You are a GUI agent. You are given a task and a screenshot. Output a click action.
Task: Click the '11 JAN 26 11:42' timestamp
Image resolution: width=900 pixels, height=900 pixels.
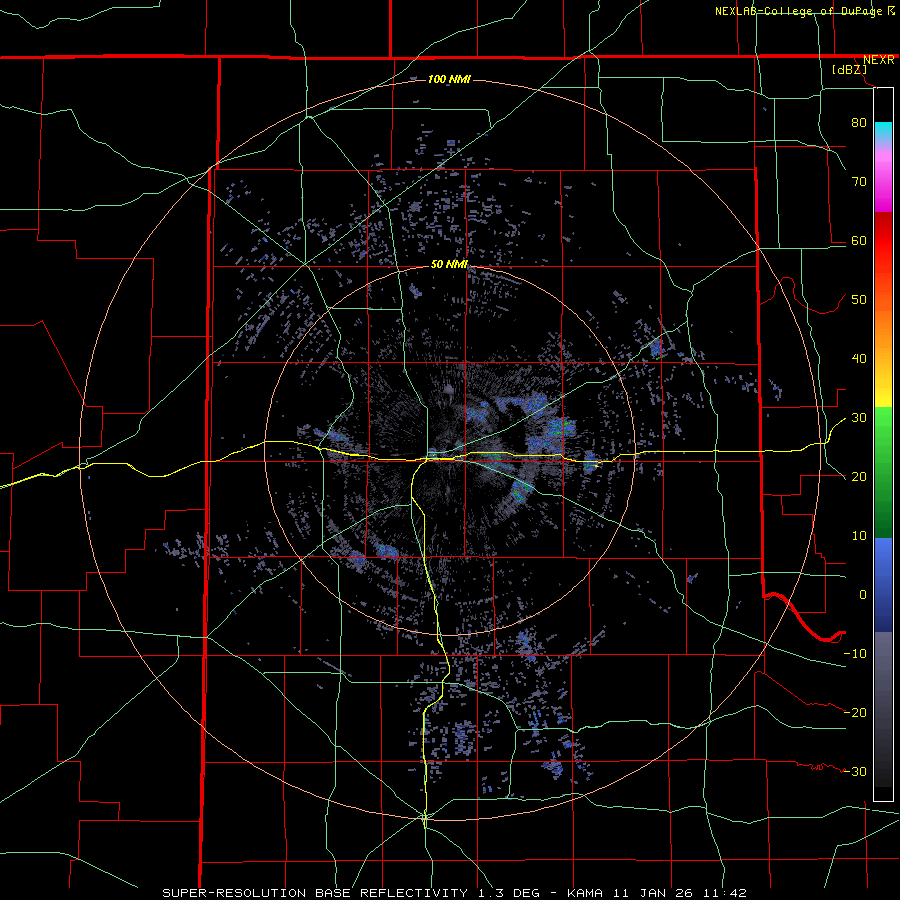coord(680,893)
